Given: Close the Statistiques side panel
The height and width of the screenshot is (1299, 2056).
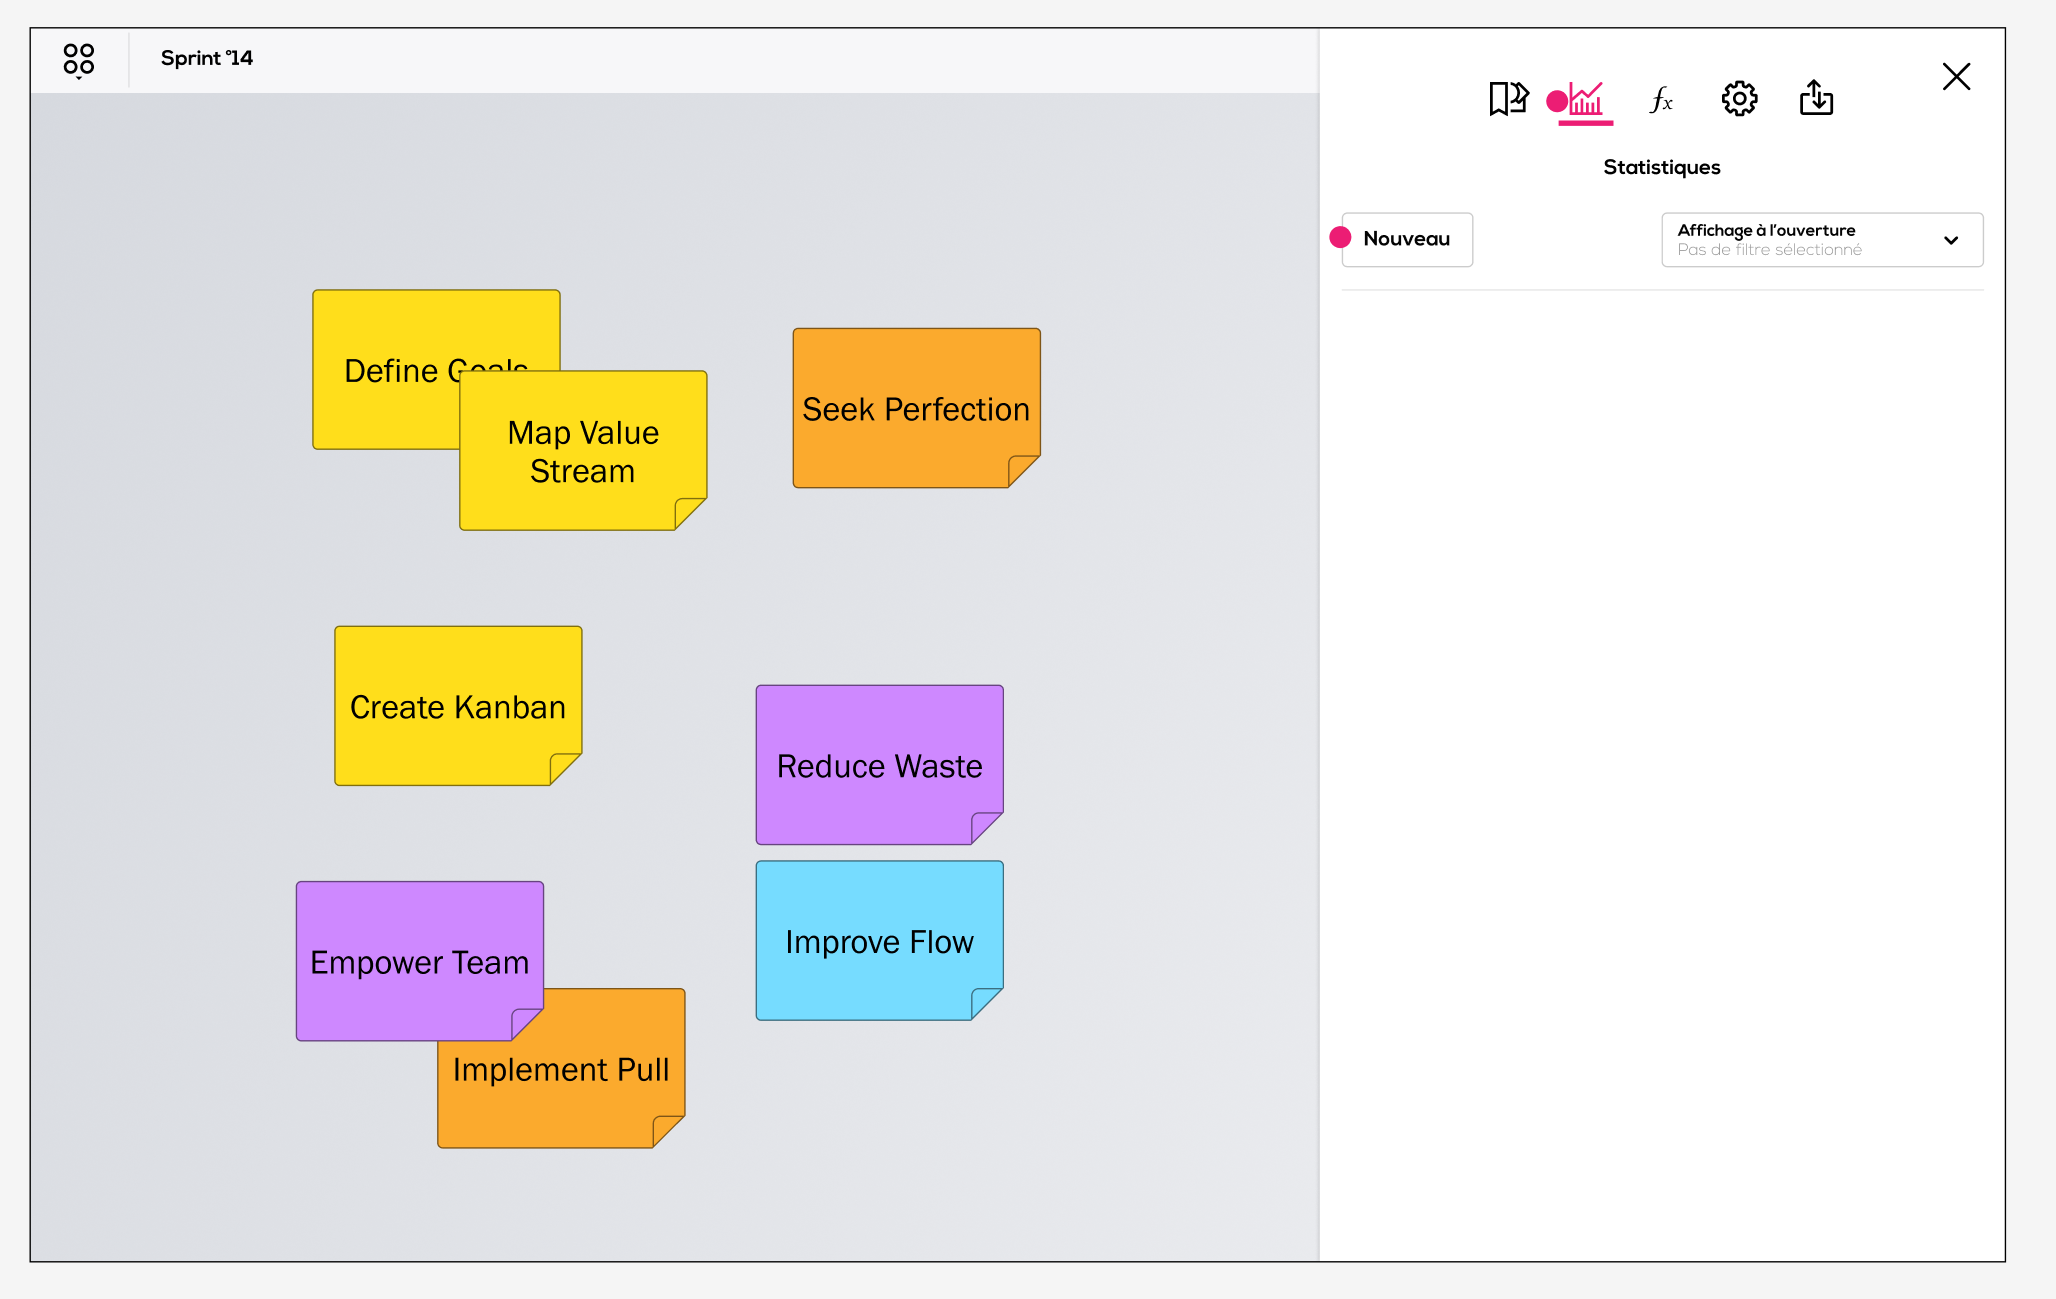Looking at the screenshot, I should click(1956, 77).
